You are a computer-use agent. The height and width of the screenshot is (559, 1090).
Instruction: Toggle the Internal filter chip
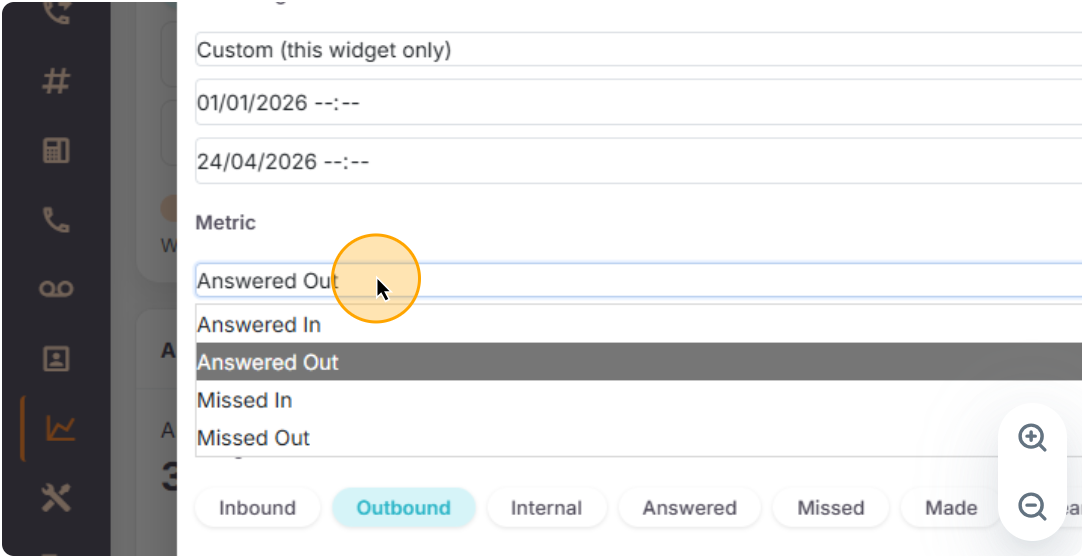(546, 508)
